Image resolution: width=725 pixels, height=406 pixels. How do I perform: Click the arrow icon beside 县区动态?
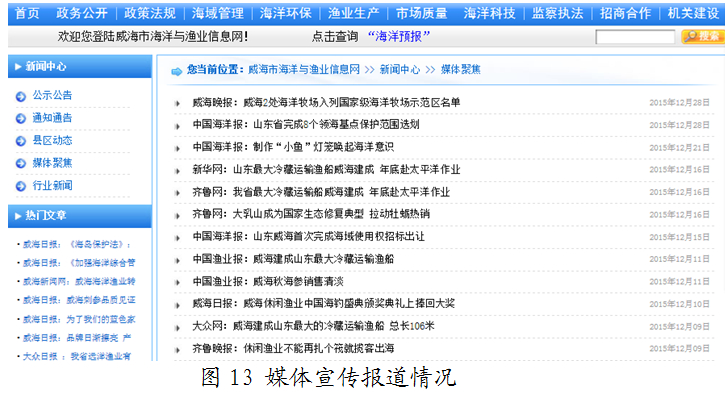tap(21, 141)
